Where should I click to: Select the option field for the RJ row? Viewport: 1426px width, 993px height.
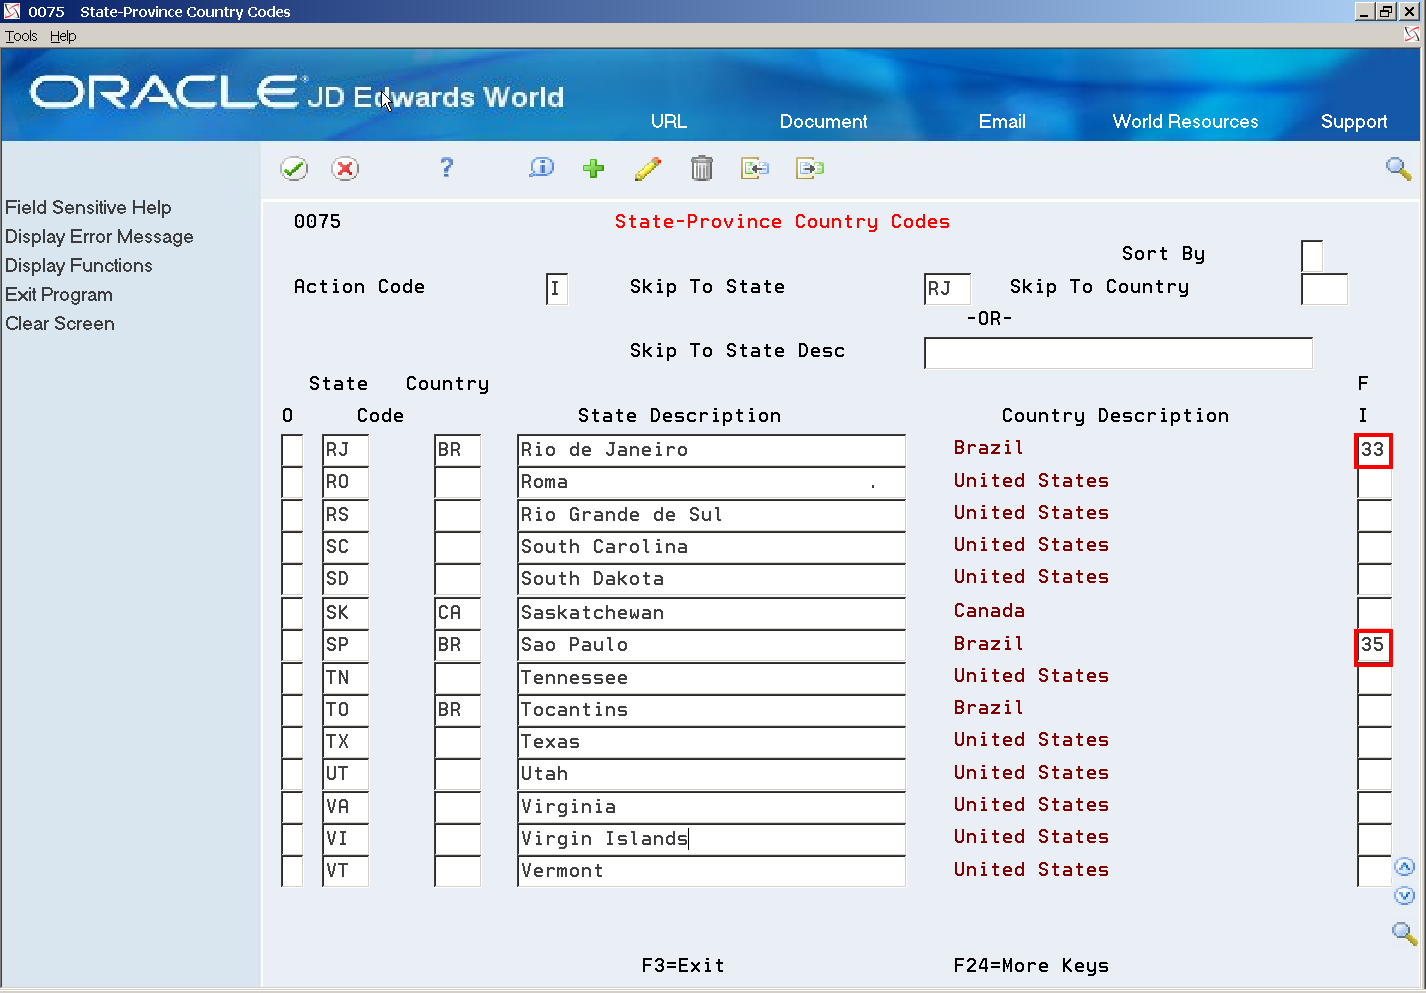[x=292, y=450]
